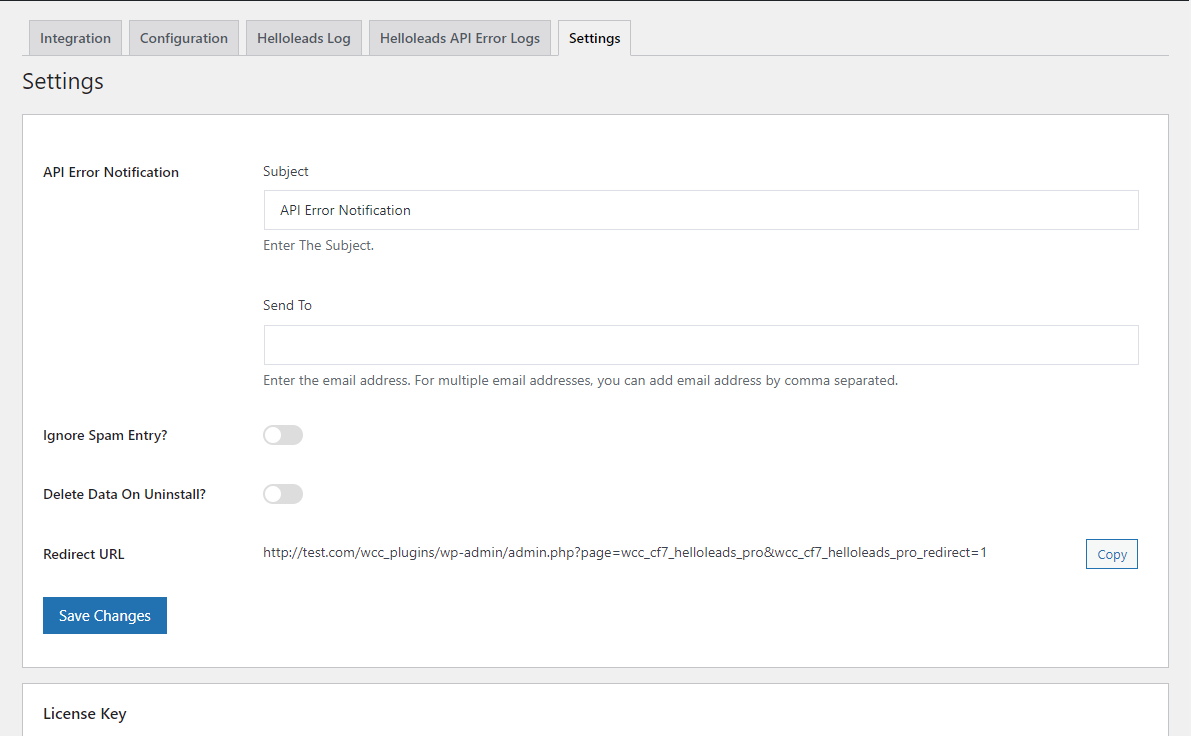Screen dimensions: 1191x736
Task: Click the 'Enter The Subject.' hint text
Action: click(318, 245)
